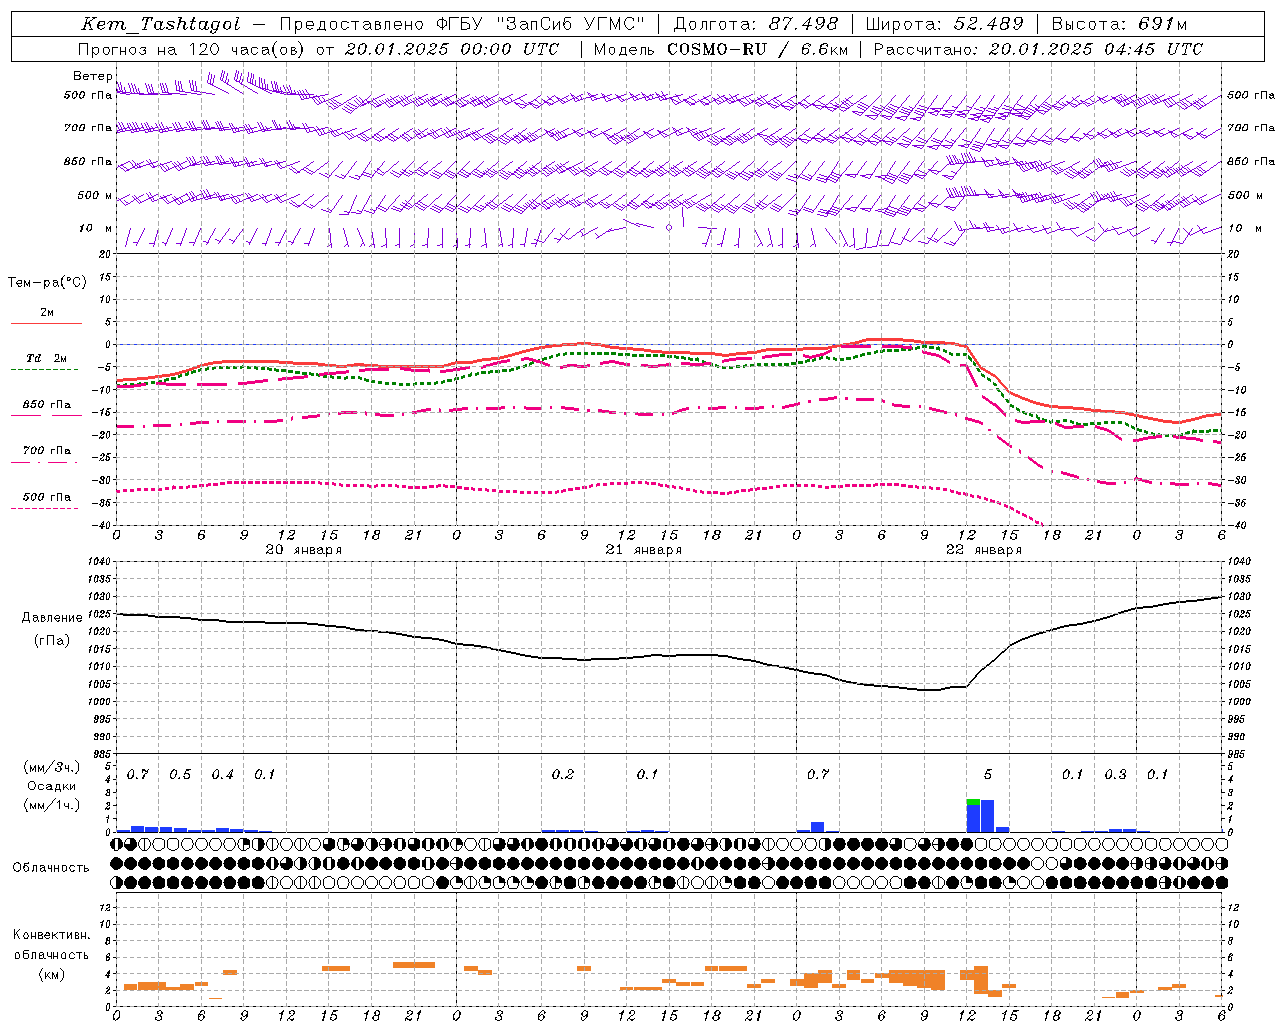
Task: Click the 'Td 2м' dew point legend entry
Action: click(46, 358)
